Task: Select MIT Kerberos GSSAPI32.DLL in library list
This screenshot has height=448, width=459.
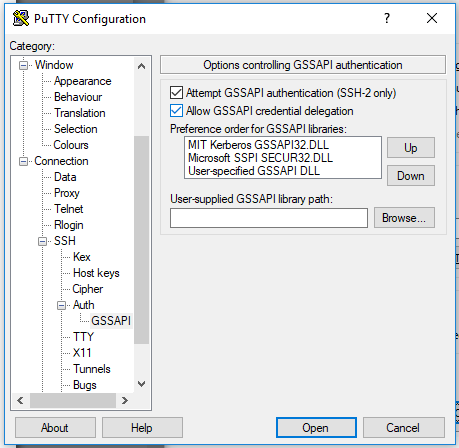Action: pyautogui.click(x=258, y=145)
